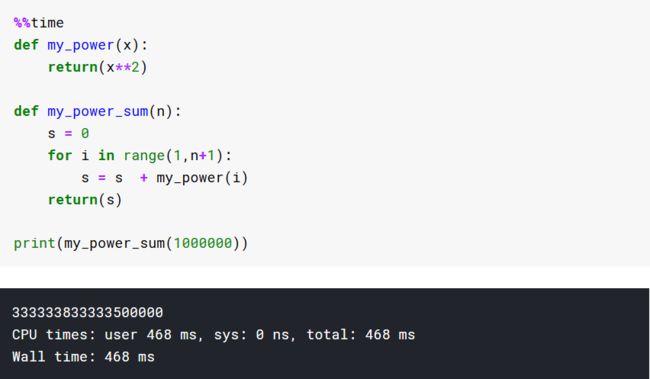
Task: Click the Wall time: 468 ms line
Action: point(83,357)
